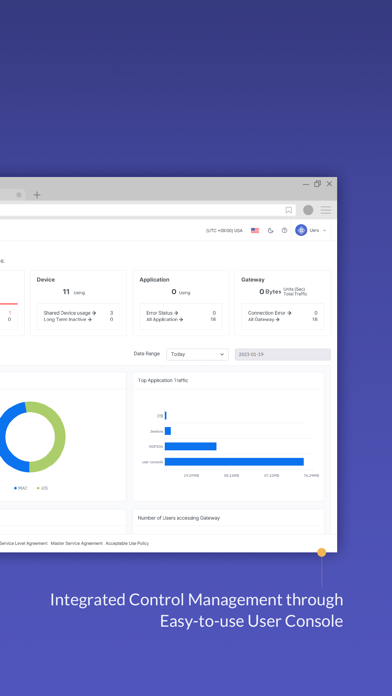Open gateway Connection Error link
Image resolution: width=392 pixels, height=696 pixels.
pos(269,313)
